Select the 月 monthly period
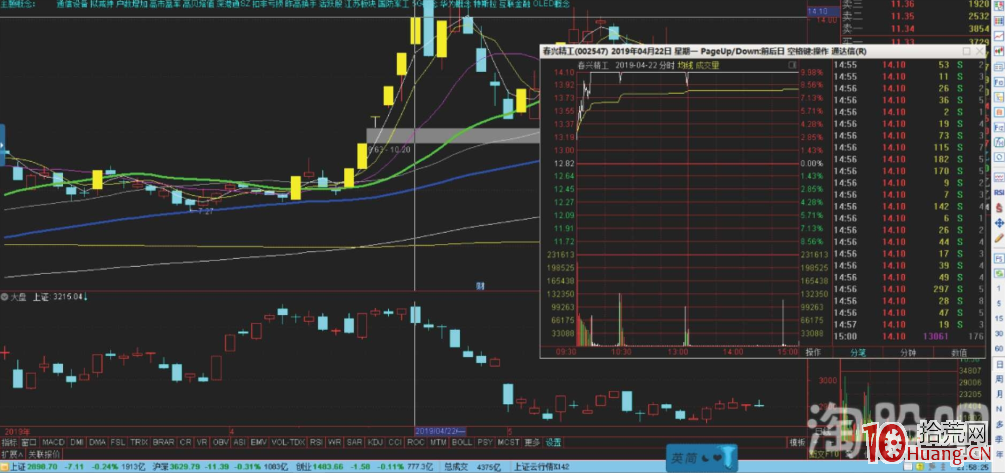1005x473 pixels. pos(999,394)
